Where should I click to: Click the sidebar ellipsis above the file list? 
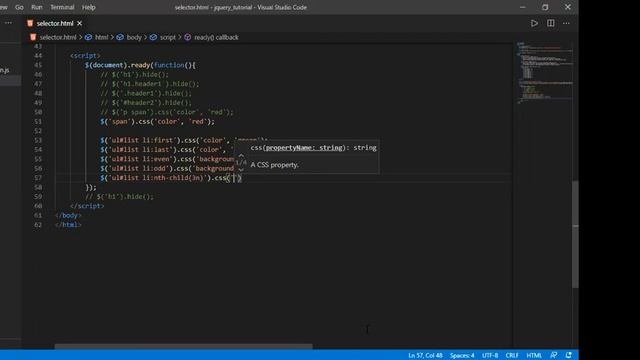point(8,23)
